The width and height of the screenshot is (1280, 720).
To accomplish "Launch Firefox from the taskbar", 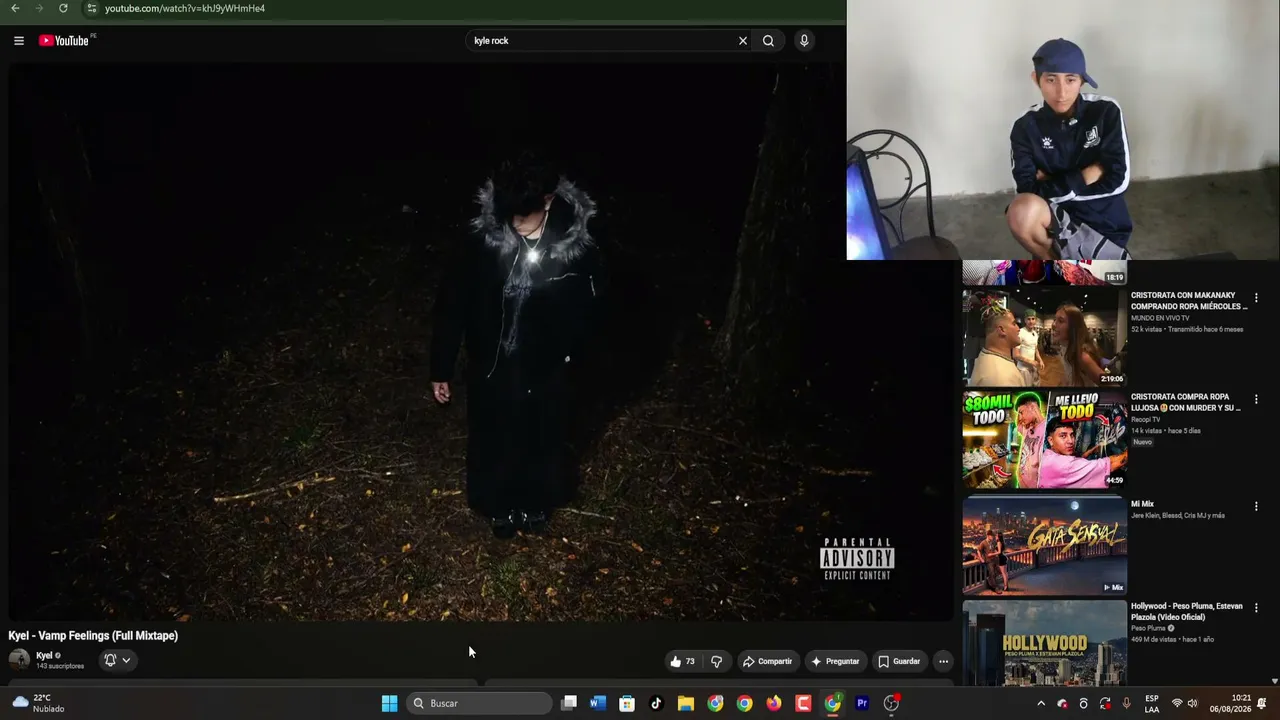I will click(774, 703).
